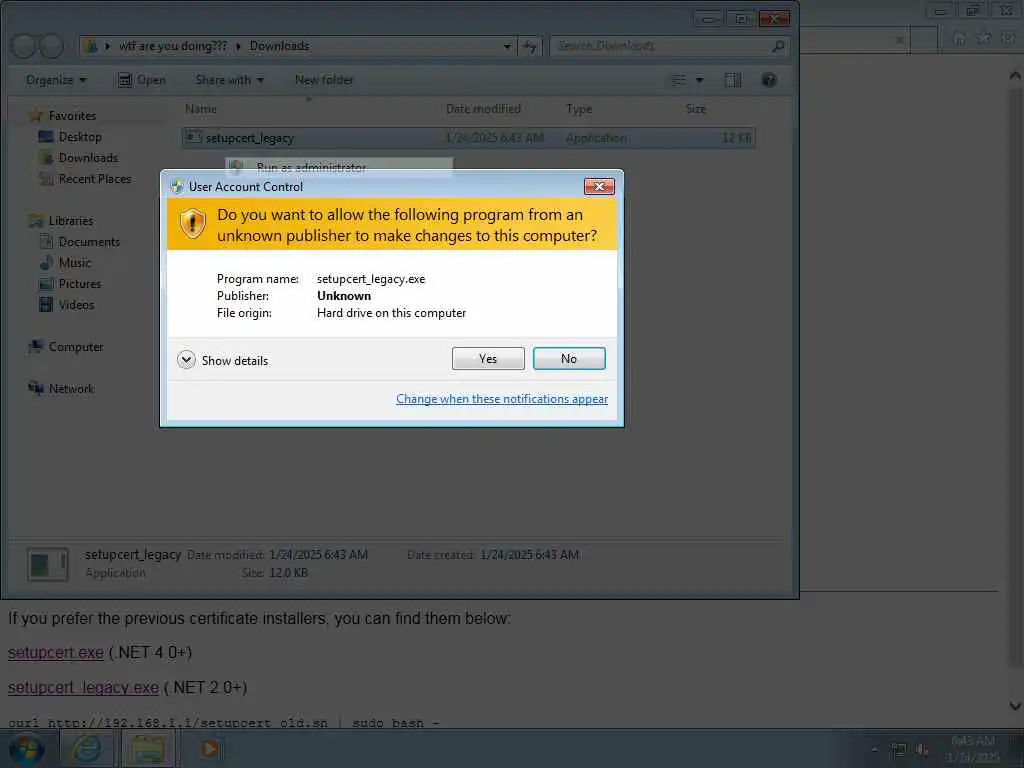Screen dimensions: 1024x768
Task: Select Libraries in navigation pane
Action: click(71, 221)
